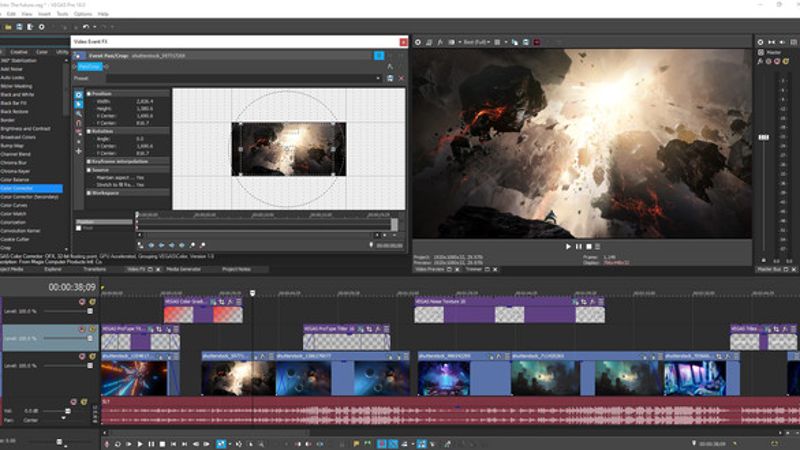The width and height of the screenshot is (800, 450).
Task: Open the Help menu
Action: 103,14
